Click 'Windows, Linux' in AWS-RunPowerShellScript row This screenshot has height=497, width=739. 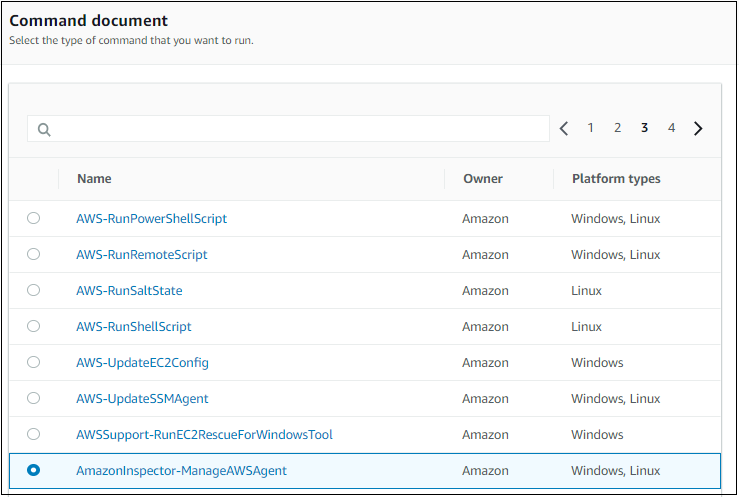tap(616, 219)
